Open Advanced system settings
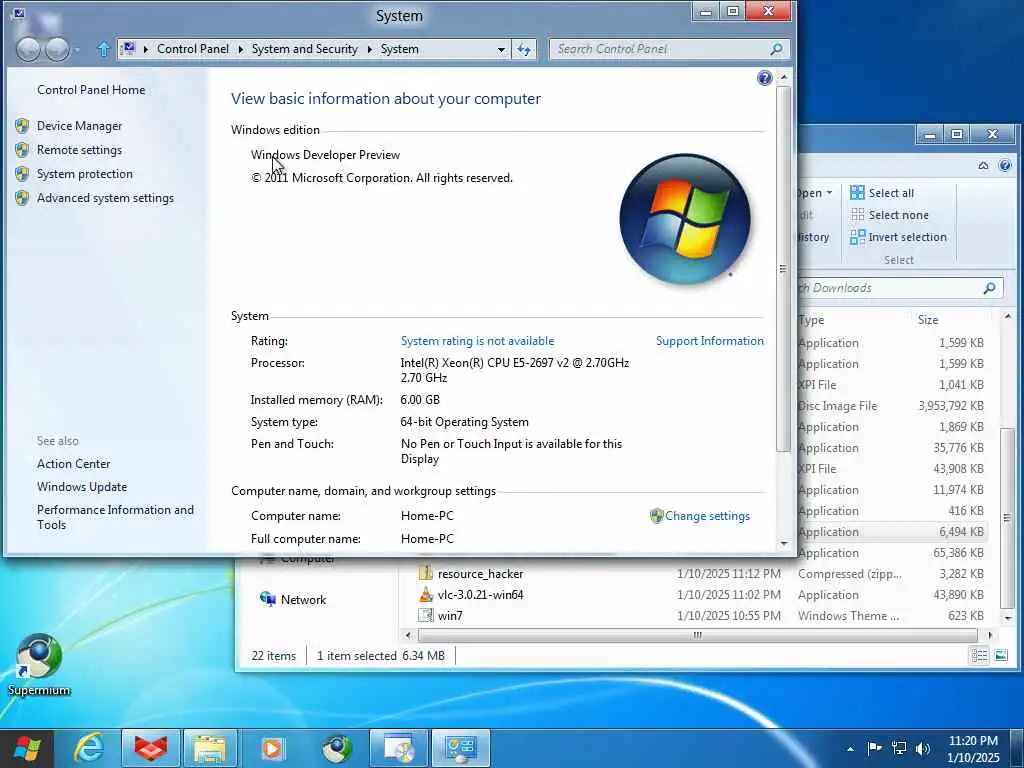1024x768 pixels. click(105, 198)
